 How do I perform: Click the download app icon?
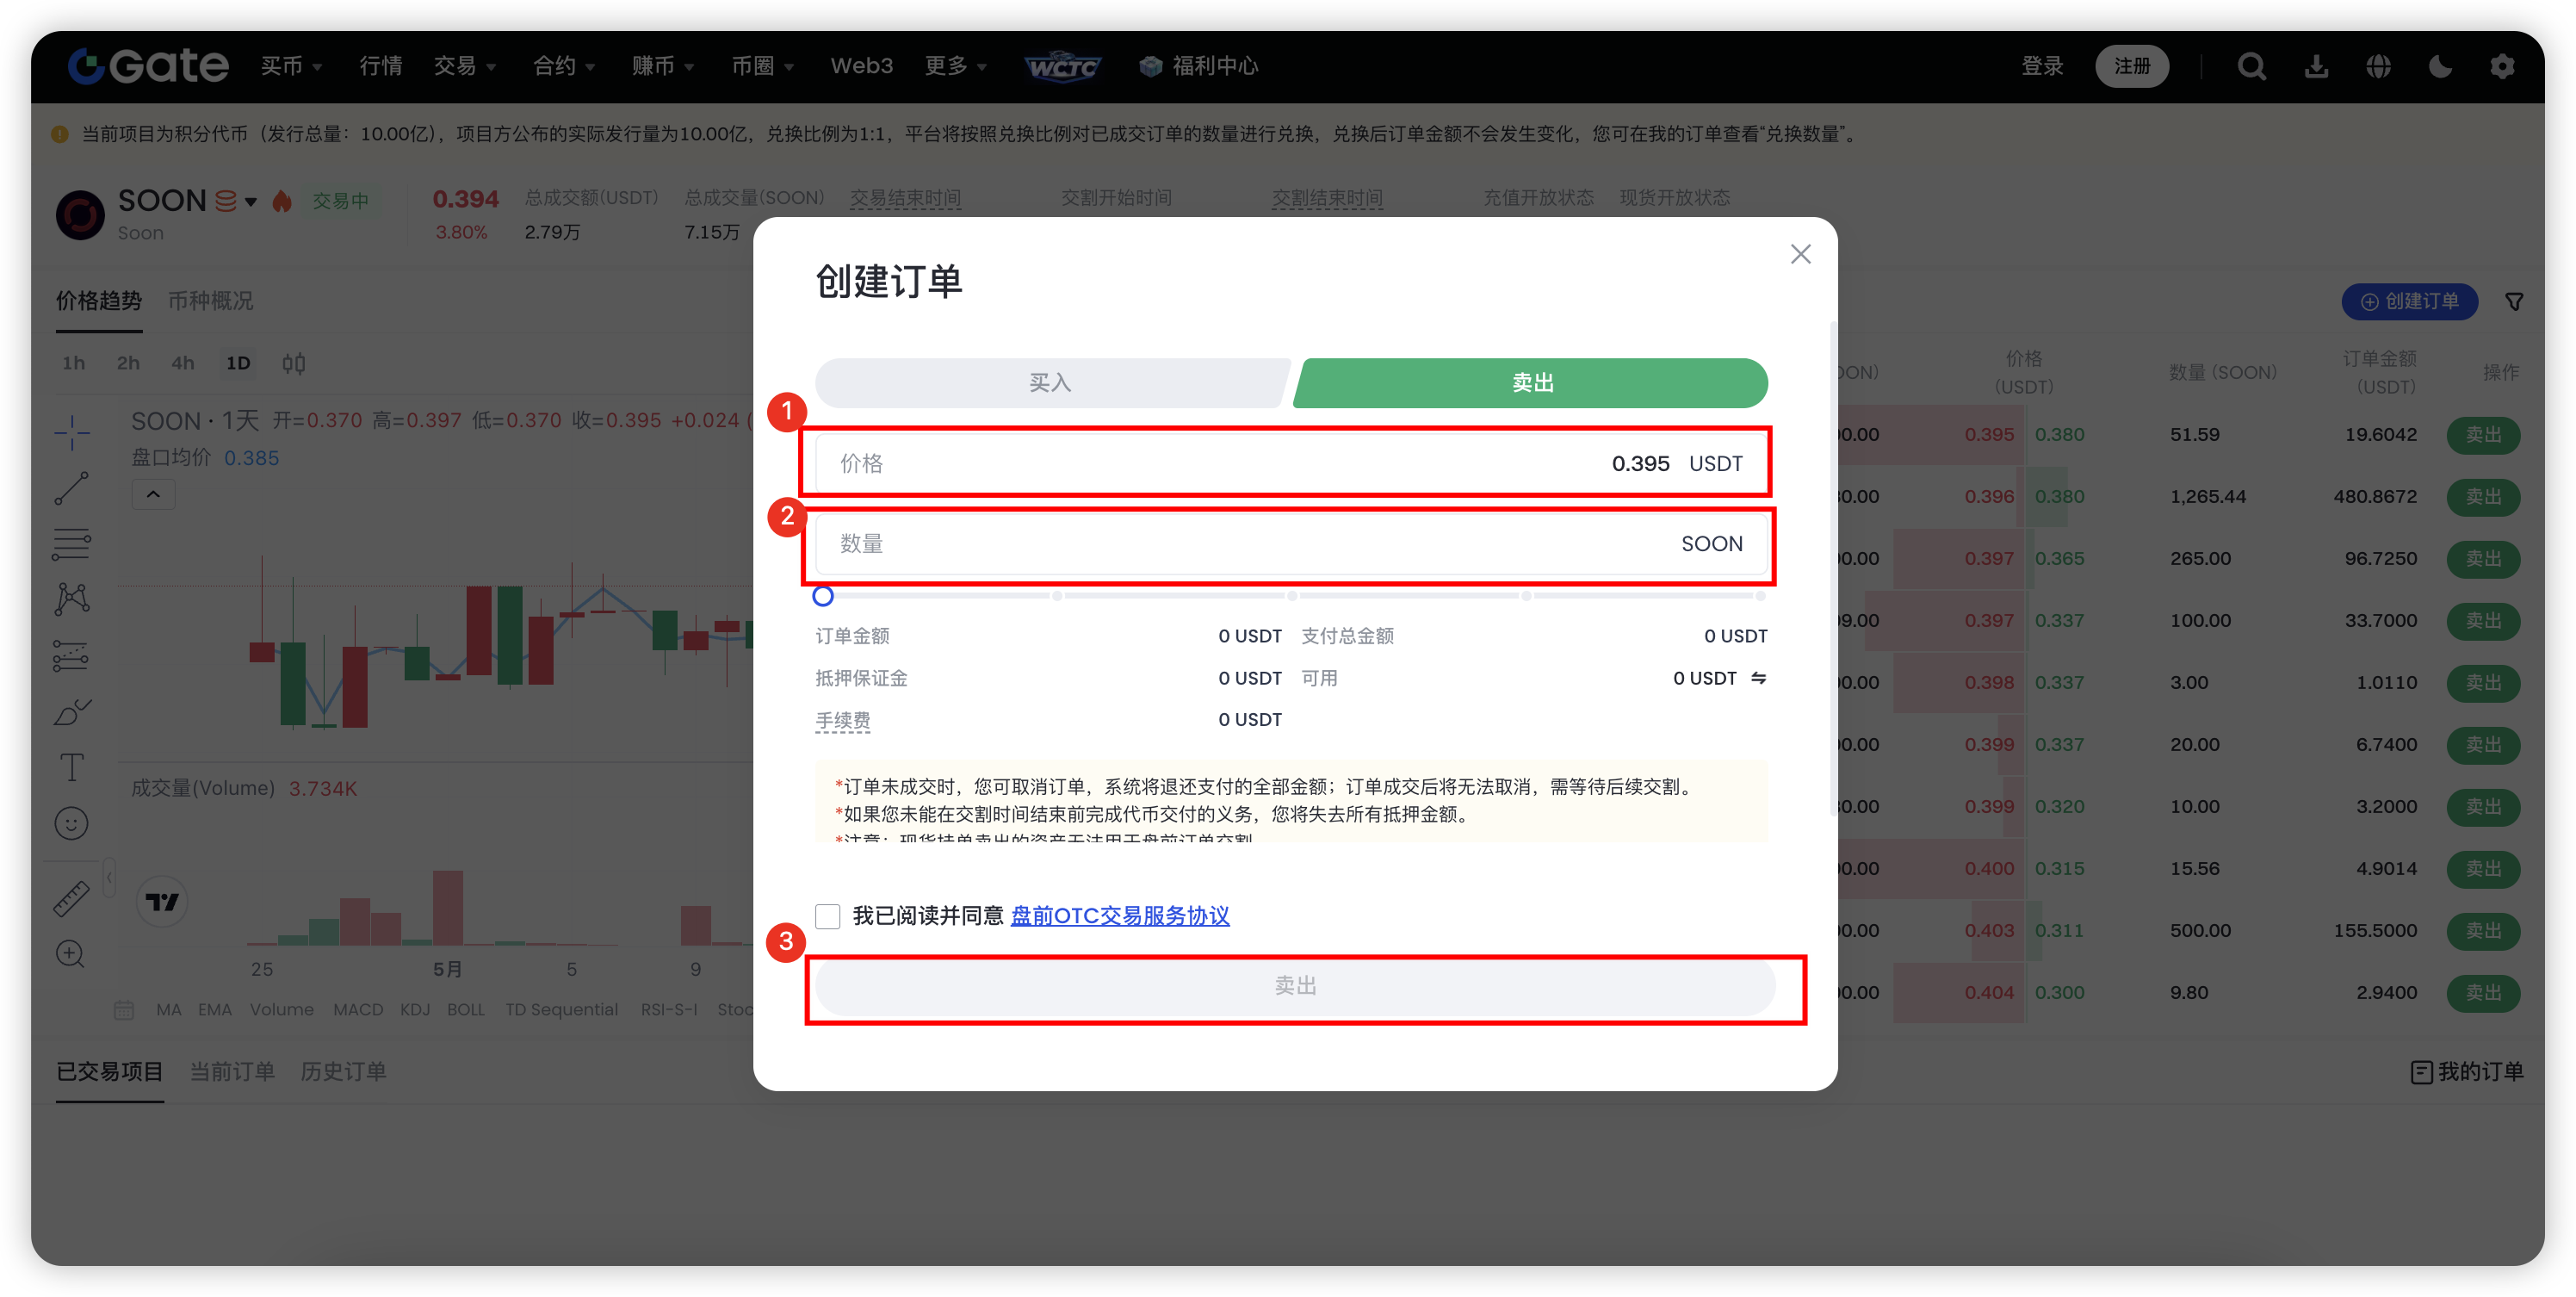tap(2316, 66)
